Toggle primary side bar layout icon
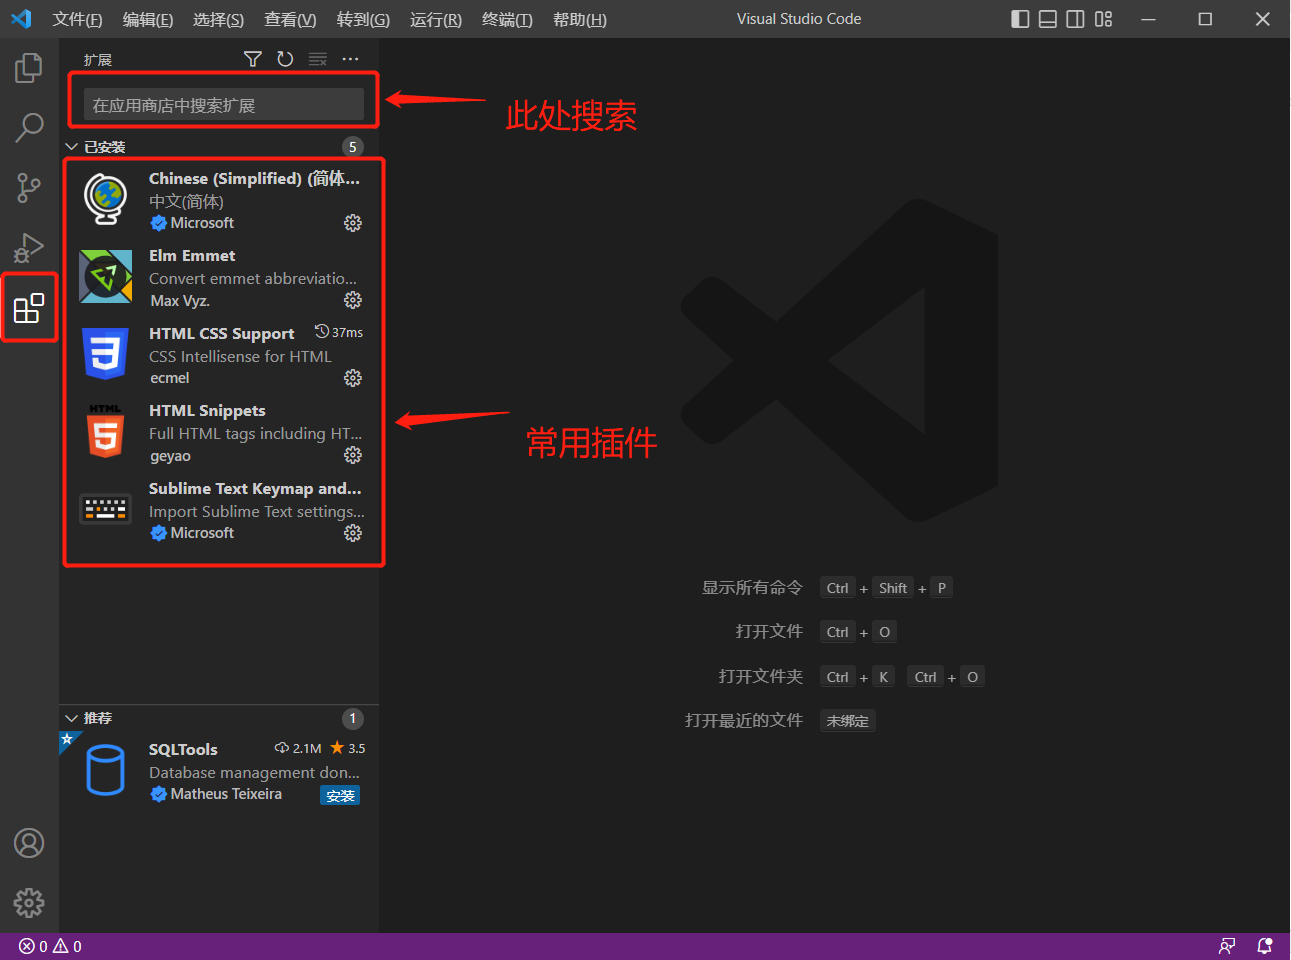1291x960 pixels. [1020, 19]
